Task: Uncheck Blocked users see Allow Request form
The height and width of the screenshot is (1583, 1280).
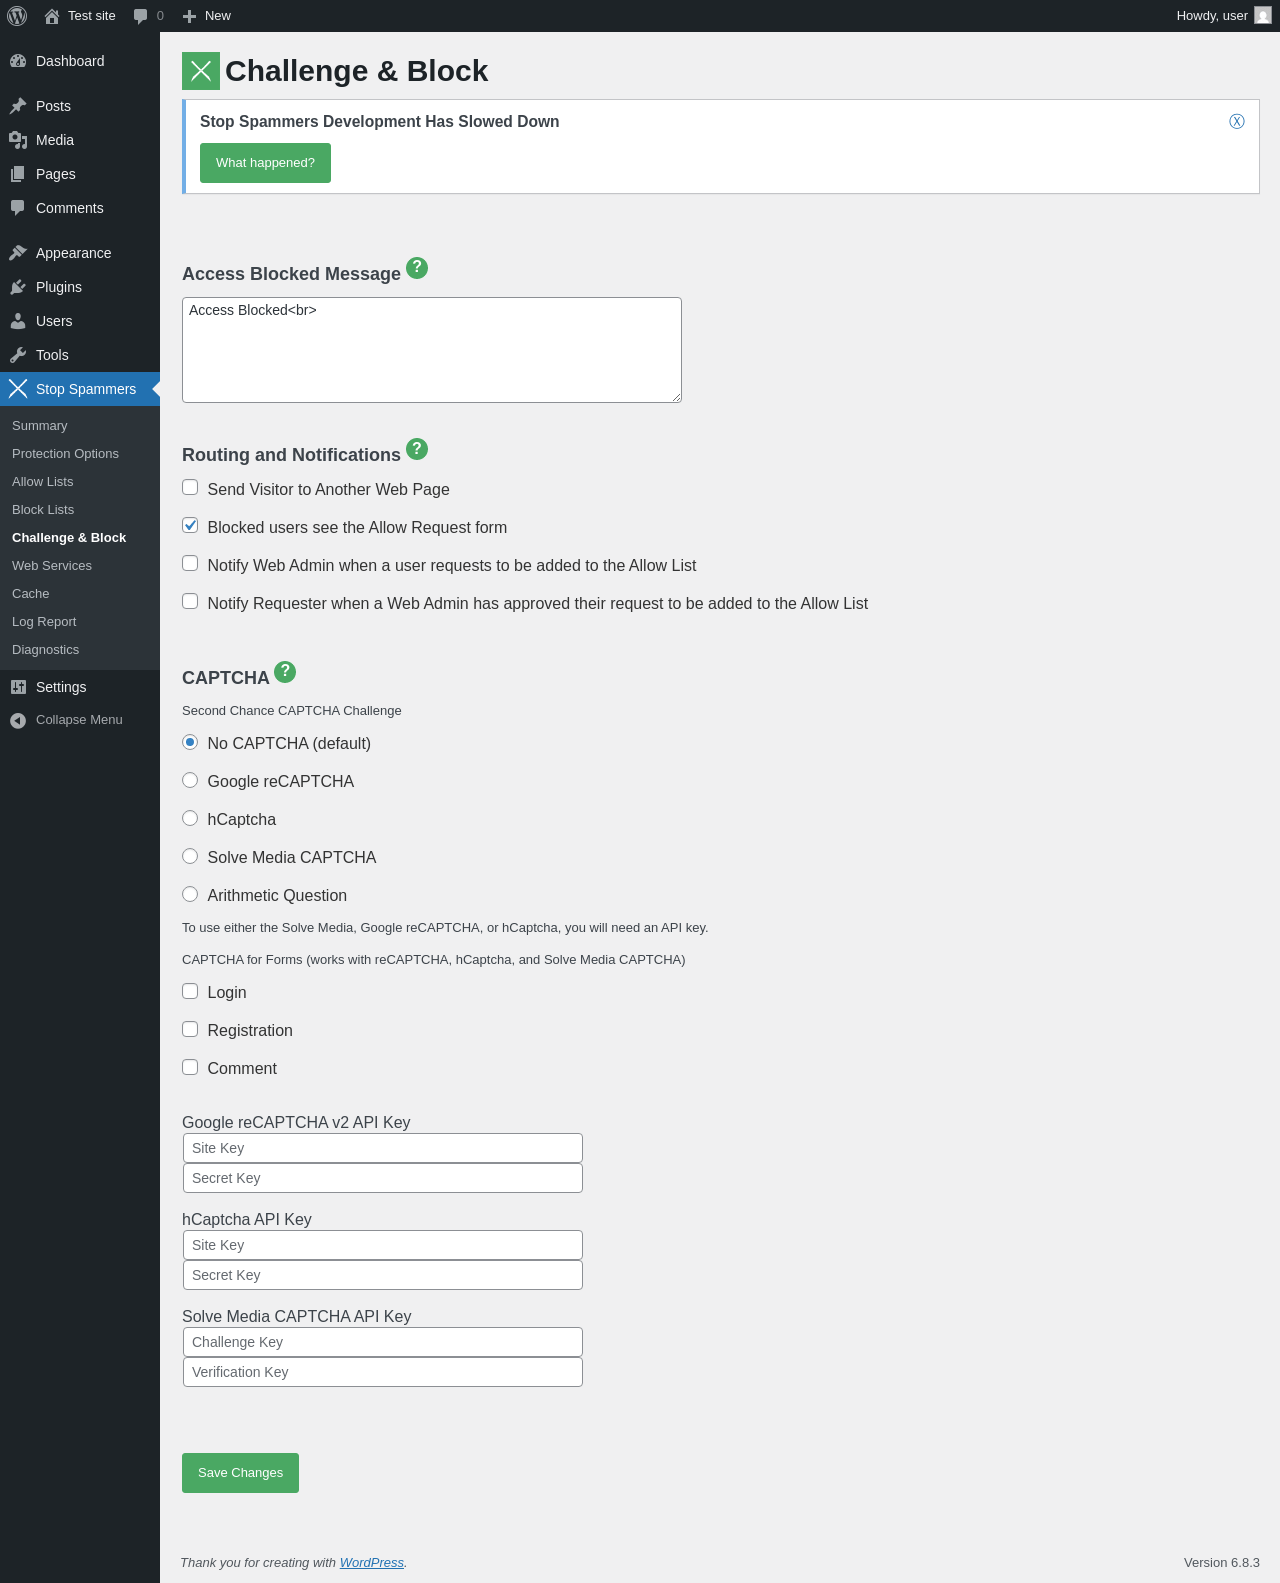Action: [190, 526]
